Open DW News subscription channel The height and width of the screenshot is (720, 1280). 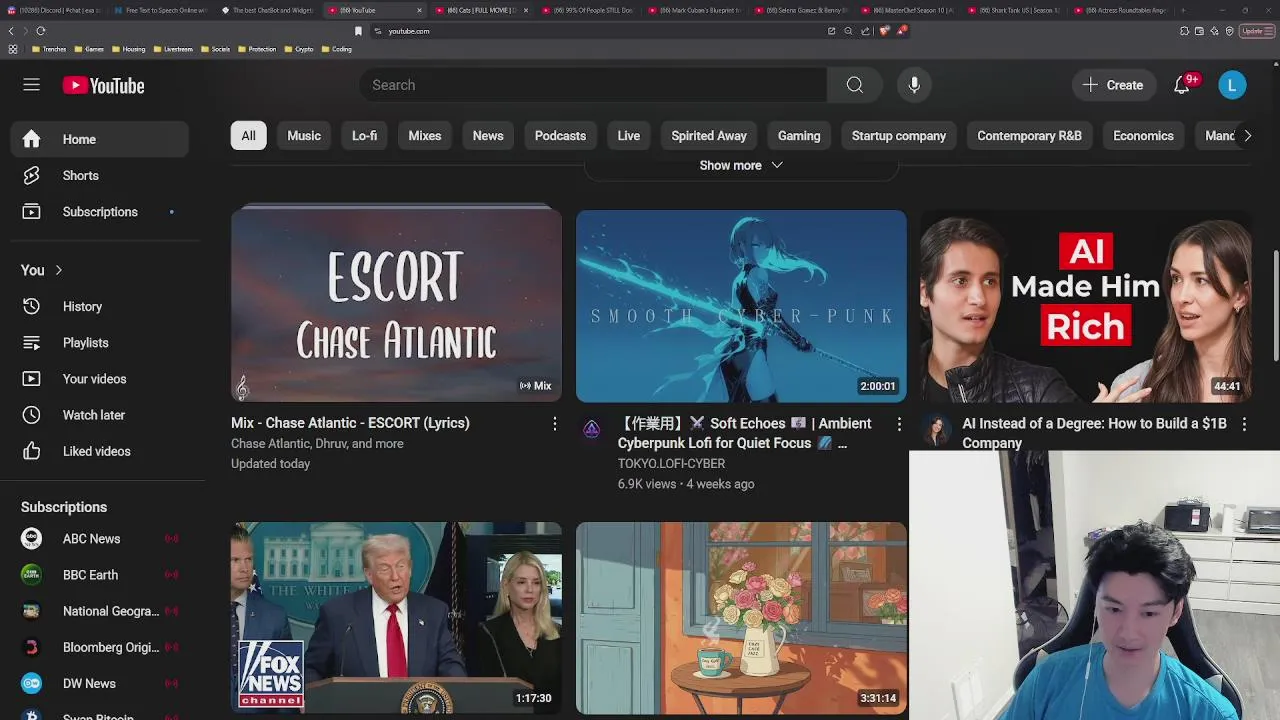pyautogui.click(x=99, y=683)
